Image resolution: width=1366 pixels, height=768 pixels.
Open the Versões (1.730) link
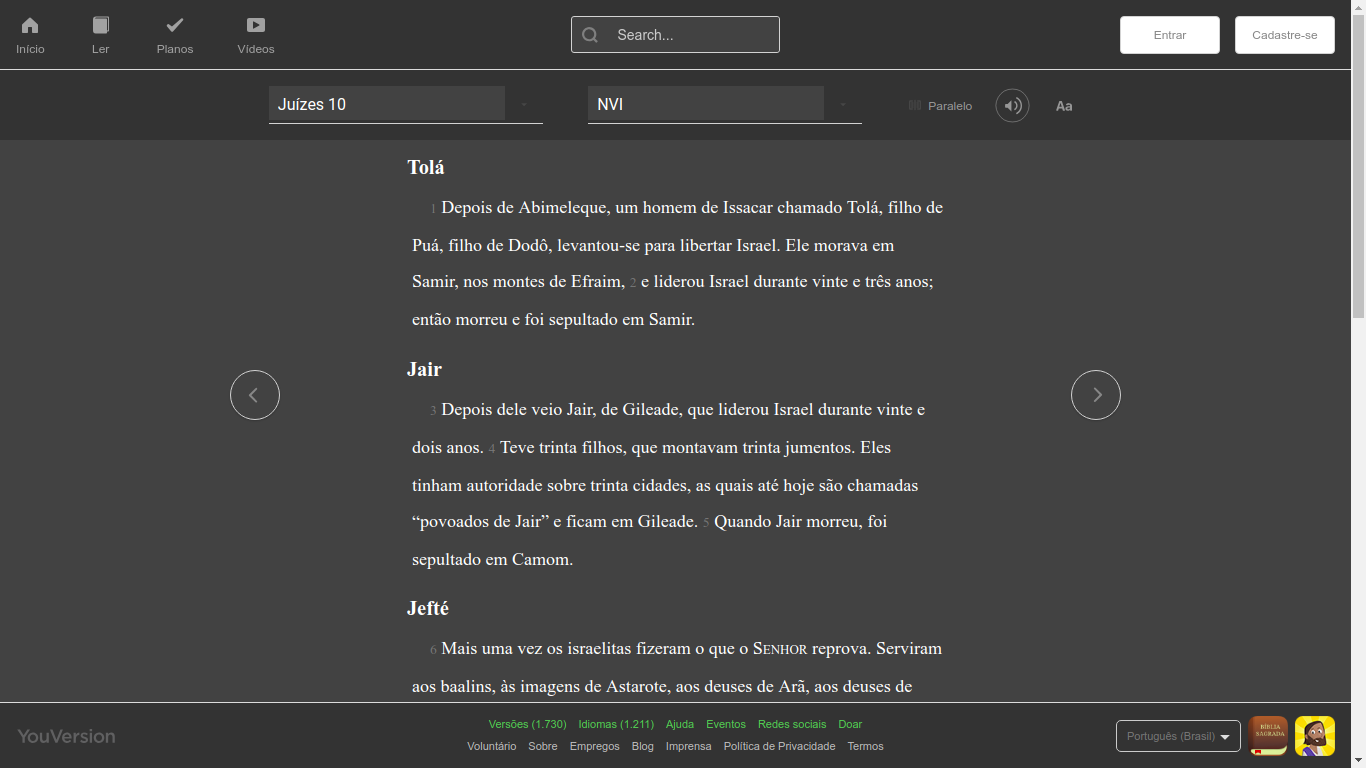(527, 724)
